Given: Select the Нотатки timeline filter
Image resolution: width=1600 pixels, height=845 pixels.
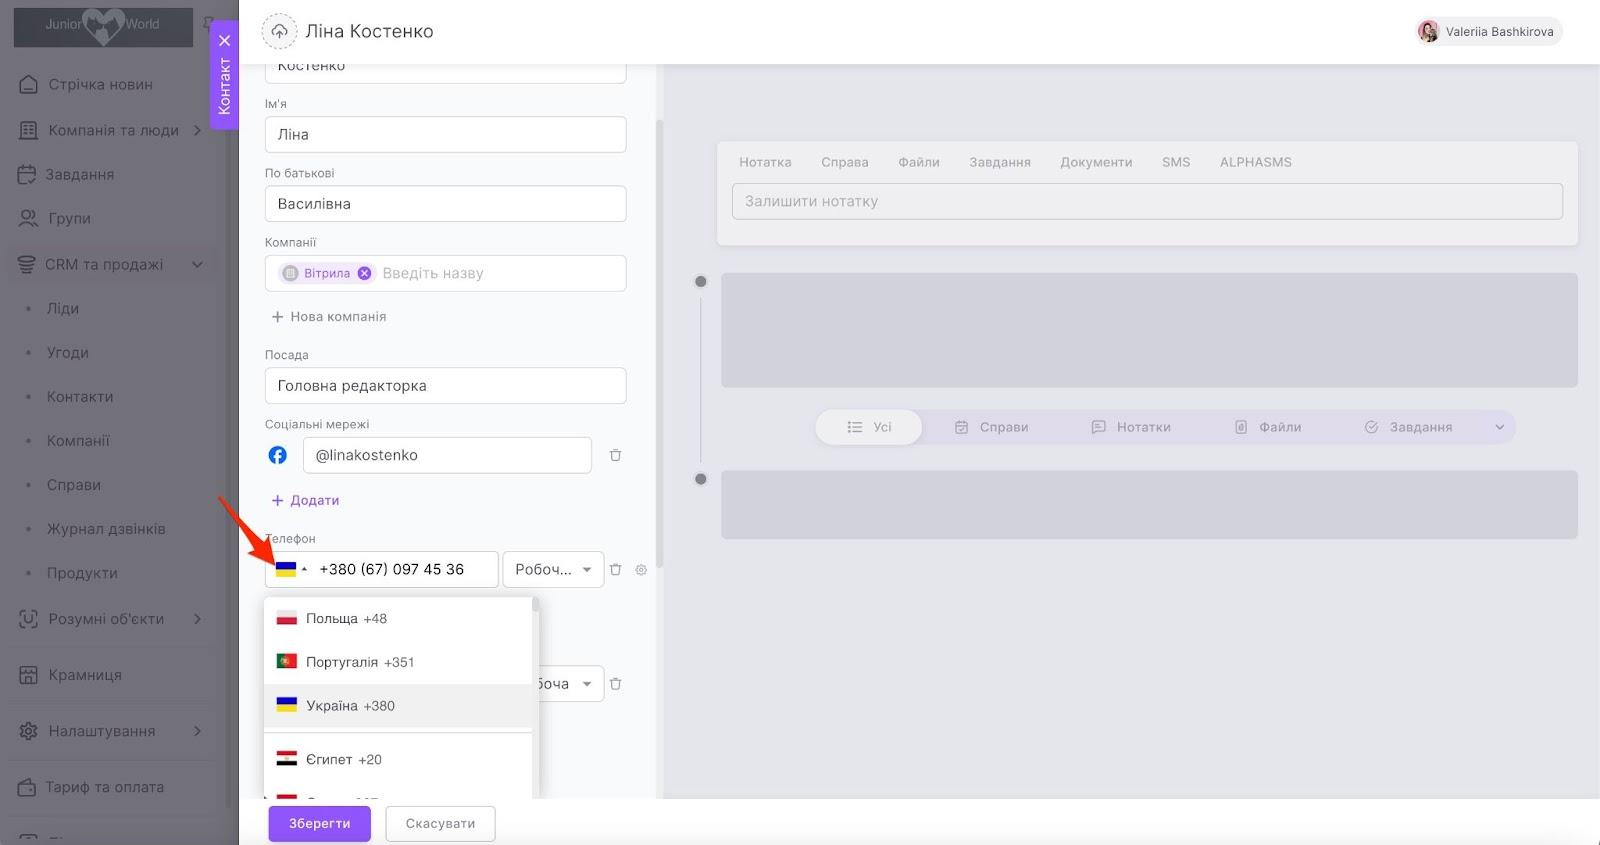Looking at the screenshot, I should [x=1131, y=427].
